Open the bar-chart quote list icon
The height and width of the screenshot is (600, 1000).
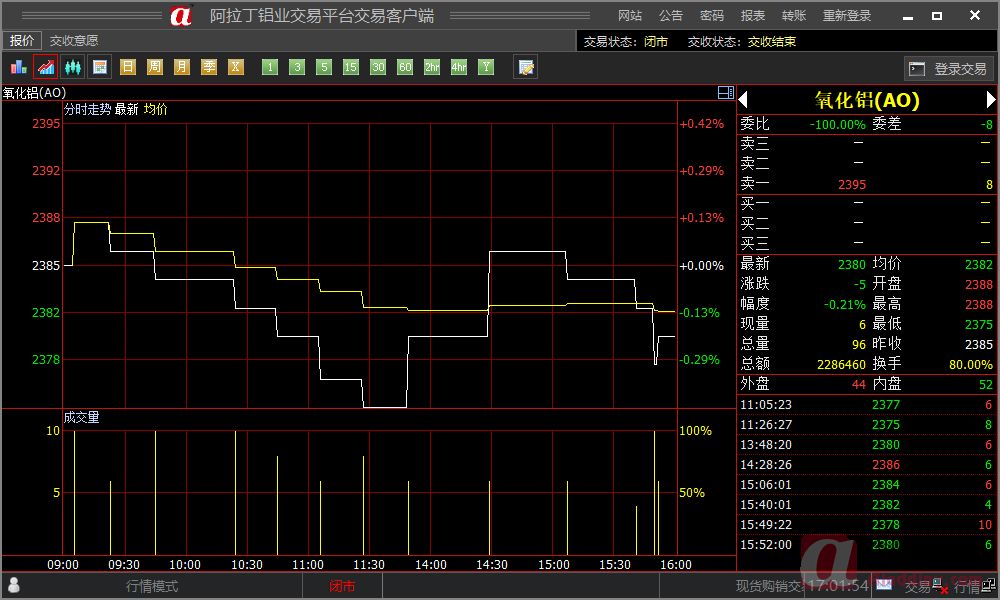[x=18, y=67]
